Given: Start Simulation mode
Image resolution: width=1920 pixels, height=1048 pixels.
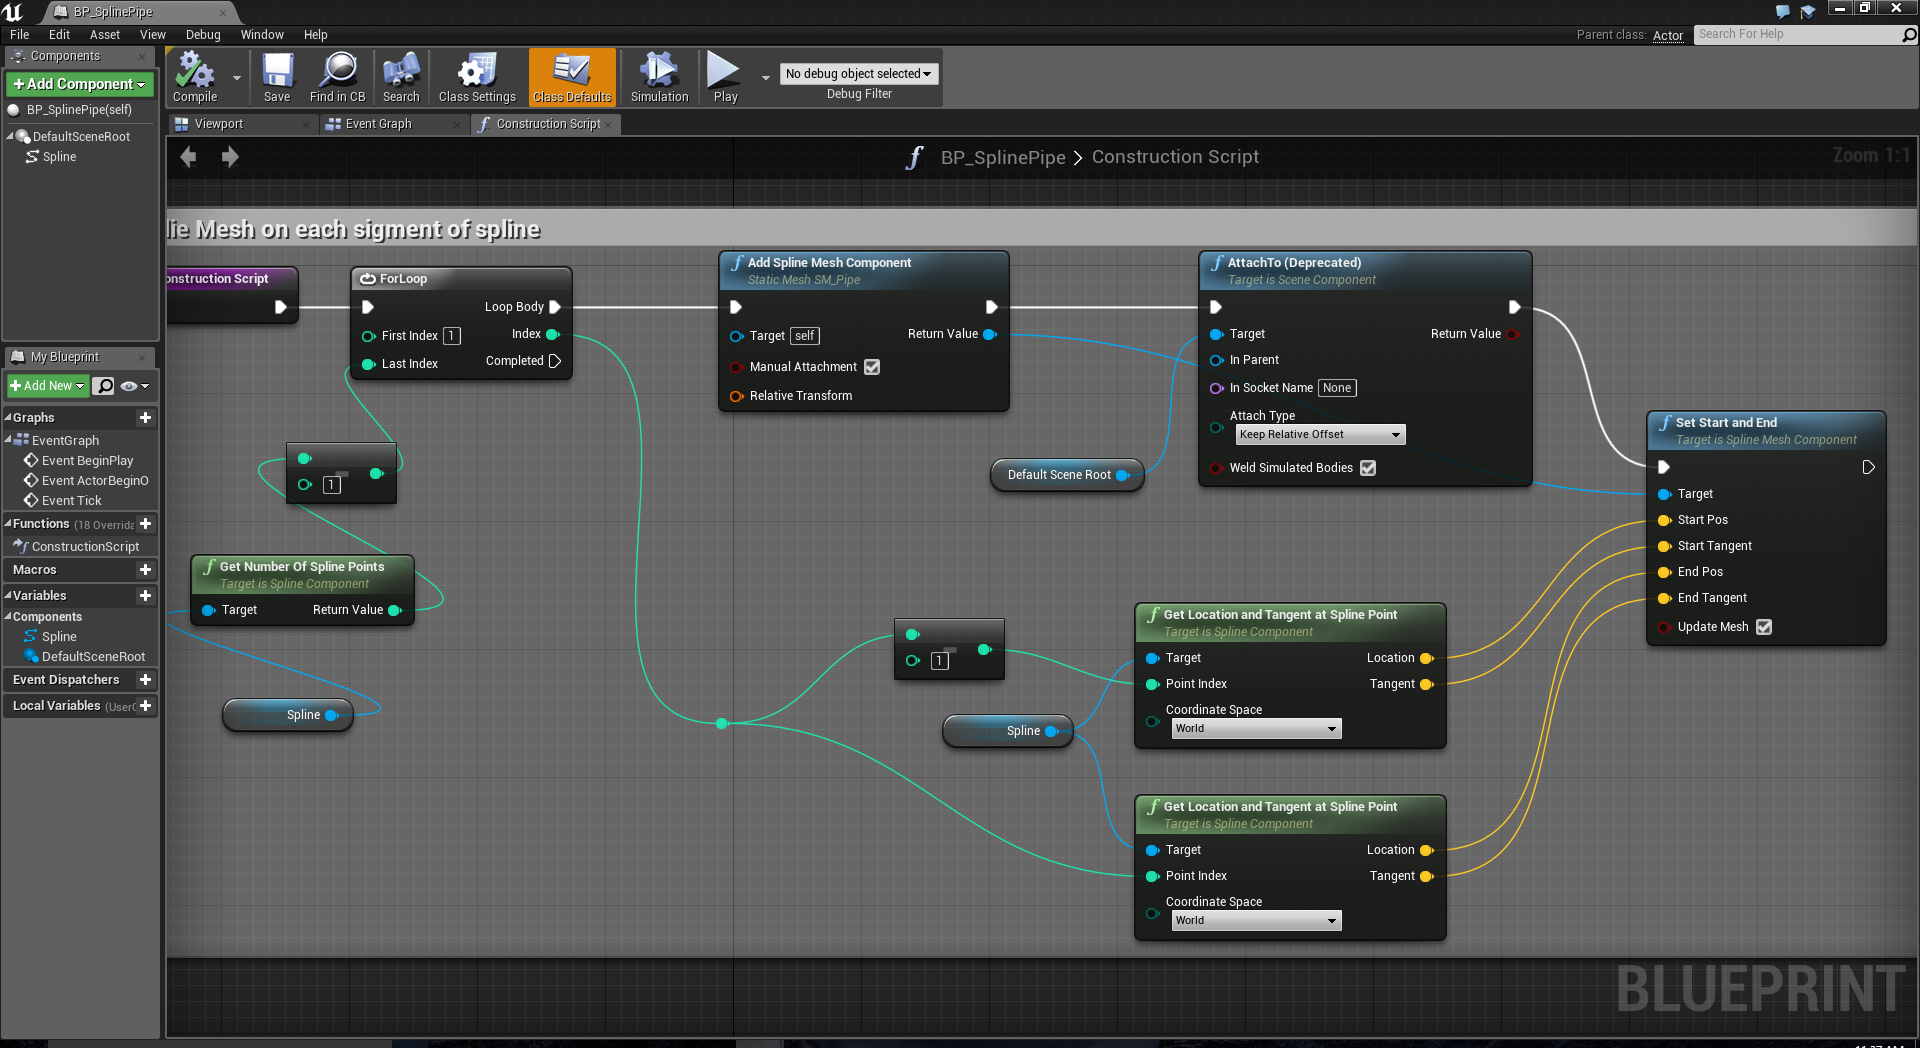Looking at the screenshot, I should click(658, 76).
